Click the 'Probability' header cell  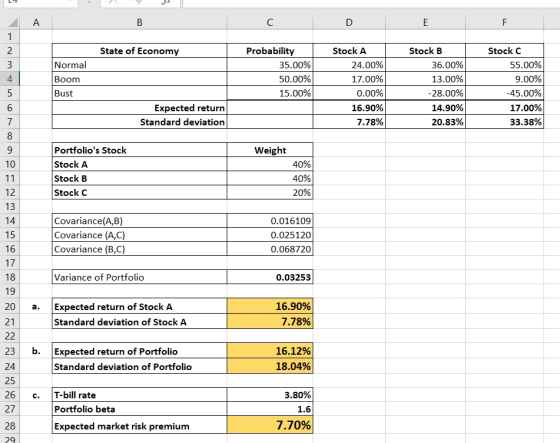click(x=270, y=51)
